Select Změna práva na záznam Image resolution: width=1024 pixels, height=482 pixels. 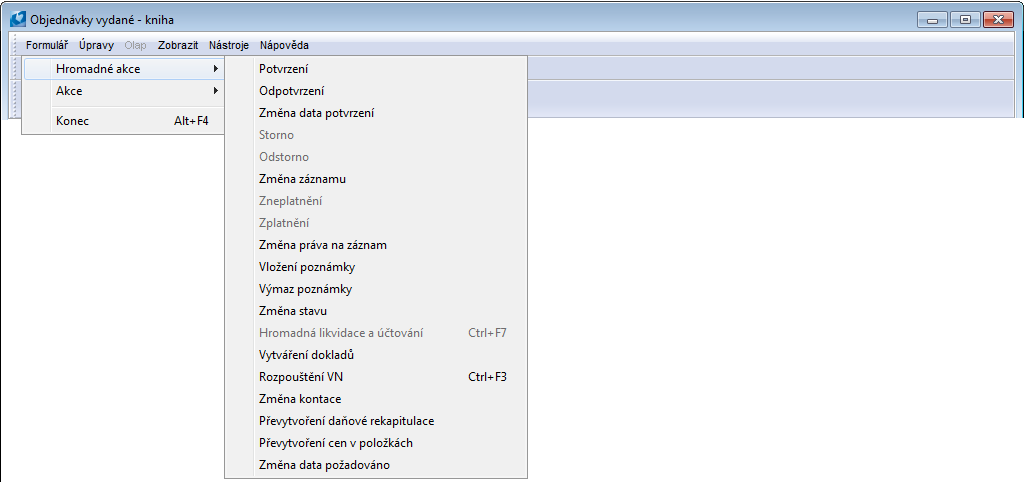click(x=322, y=245)
